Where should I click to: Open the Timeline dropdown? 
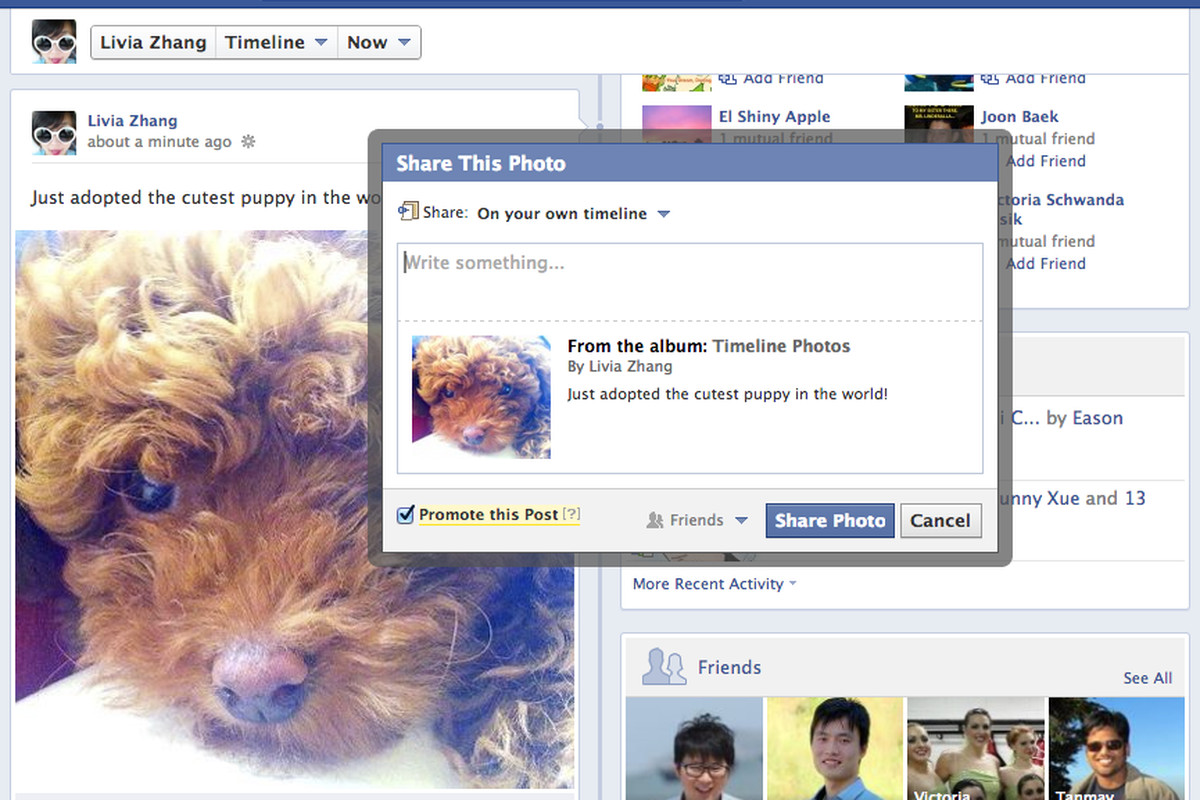click(x=276, y=42)
